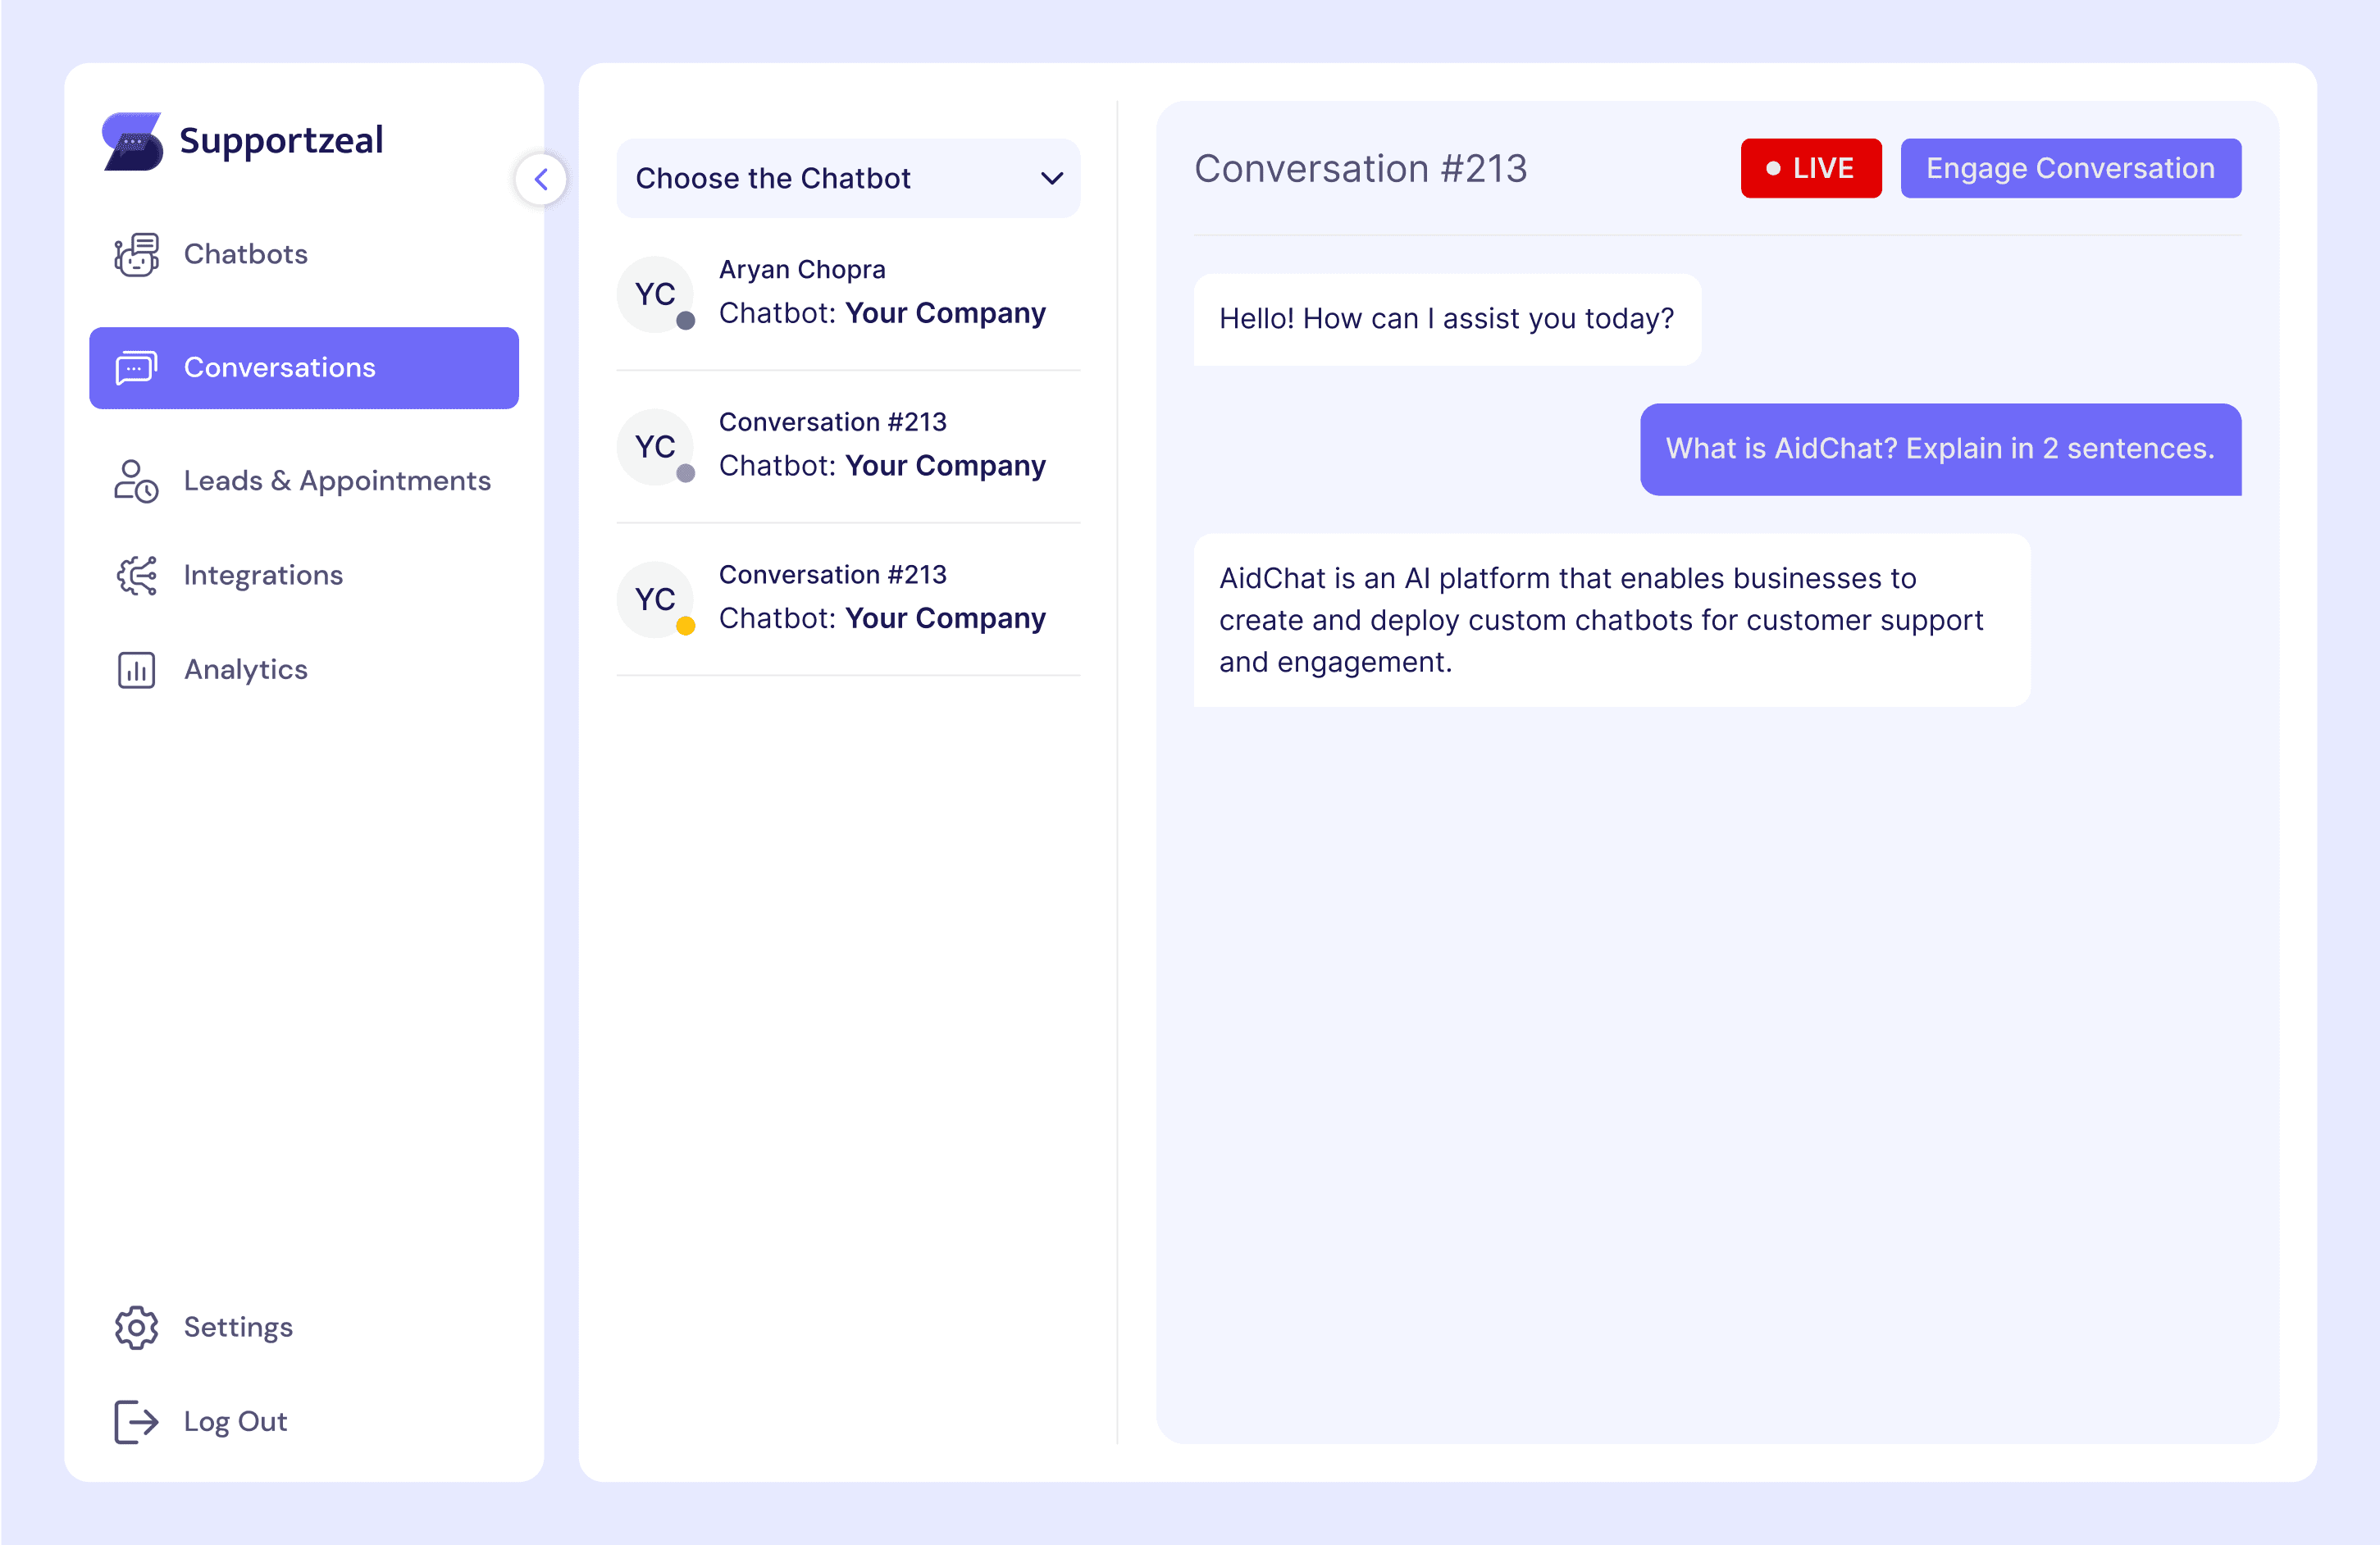
Task: Click the Leads & Appointments person icon
Action: tap(136, 481)
